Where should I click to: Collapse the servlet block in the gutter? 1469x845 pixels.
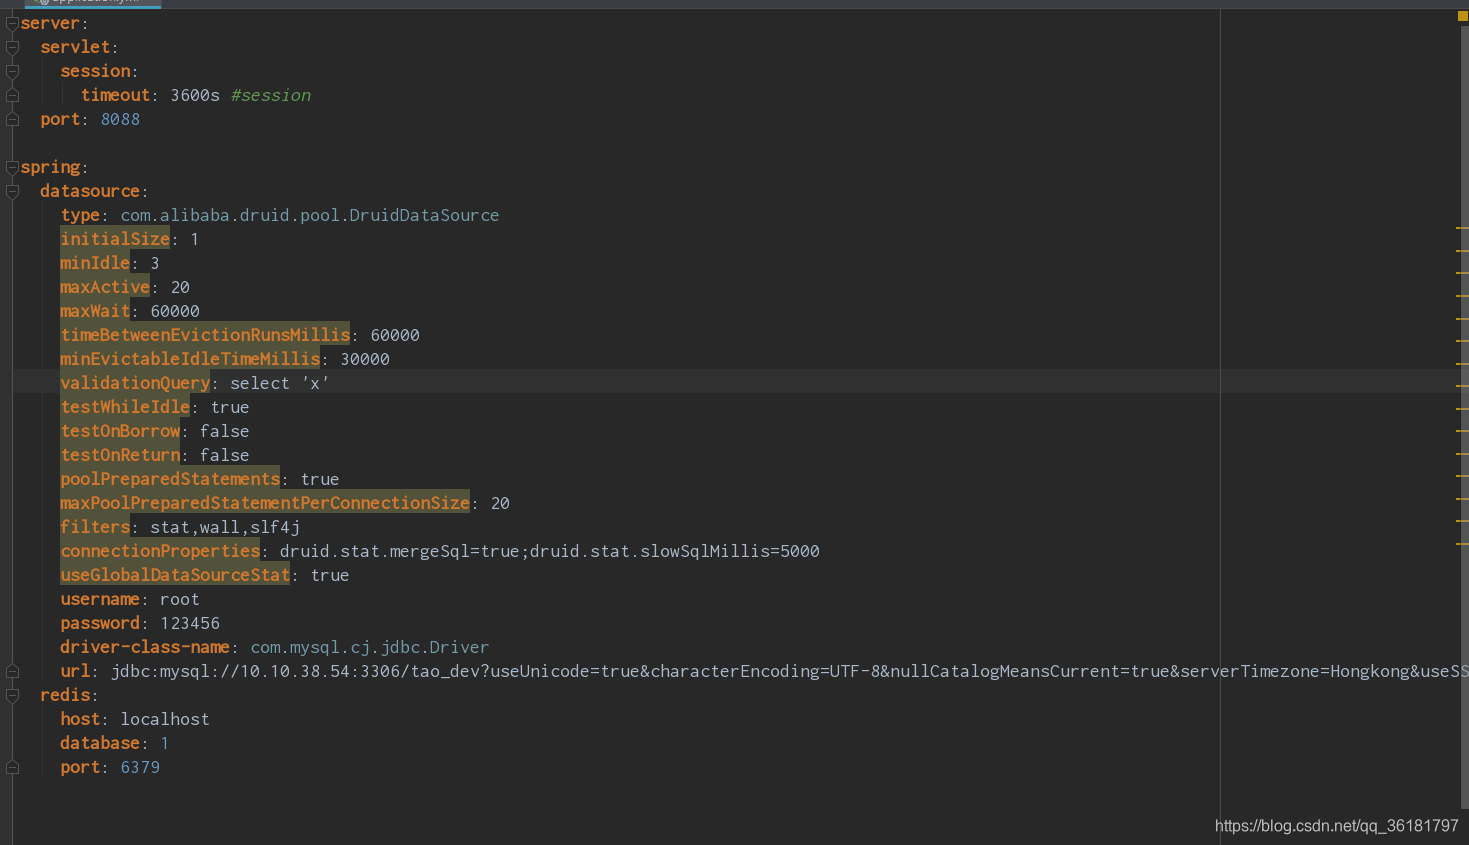coord(12,48)
